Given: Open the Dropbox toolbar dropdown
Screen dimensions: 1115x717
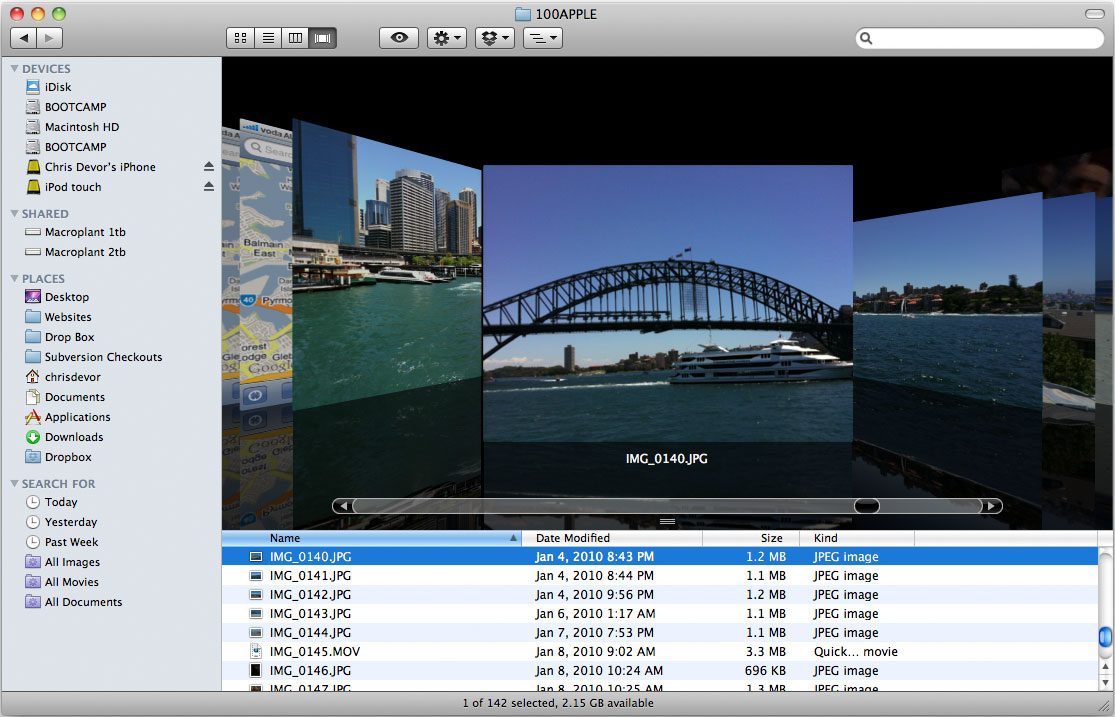Looking at the screenshot, I should pyautogui.click(x=494, y=38).
